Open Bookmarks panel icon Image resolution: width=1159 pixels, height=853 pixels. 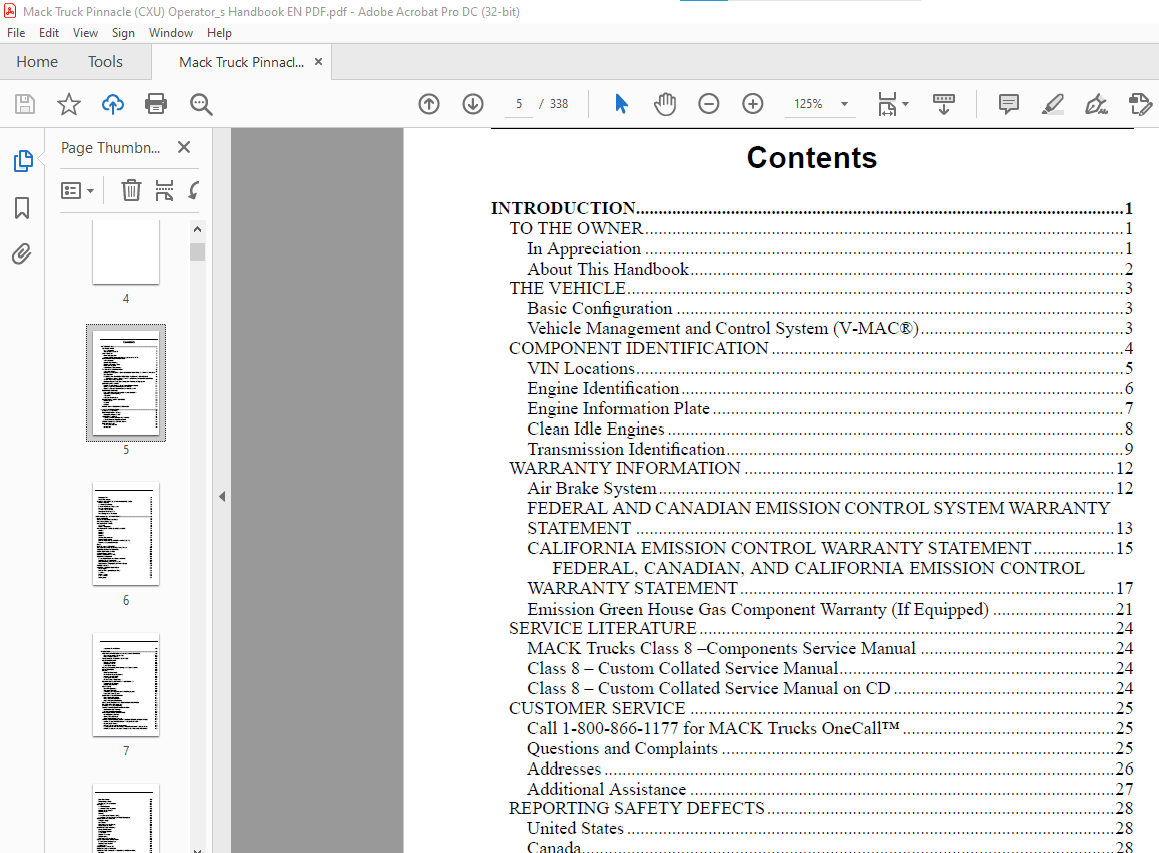click(x=22, y=208)
